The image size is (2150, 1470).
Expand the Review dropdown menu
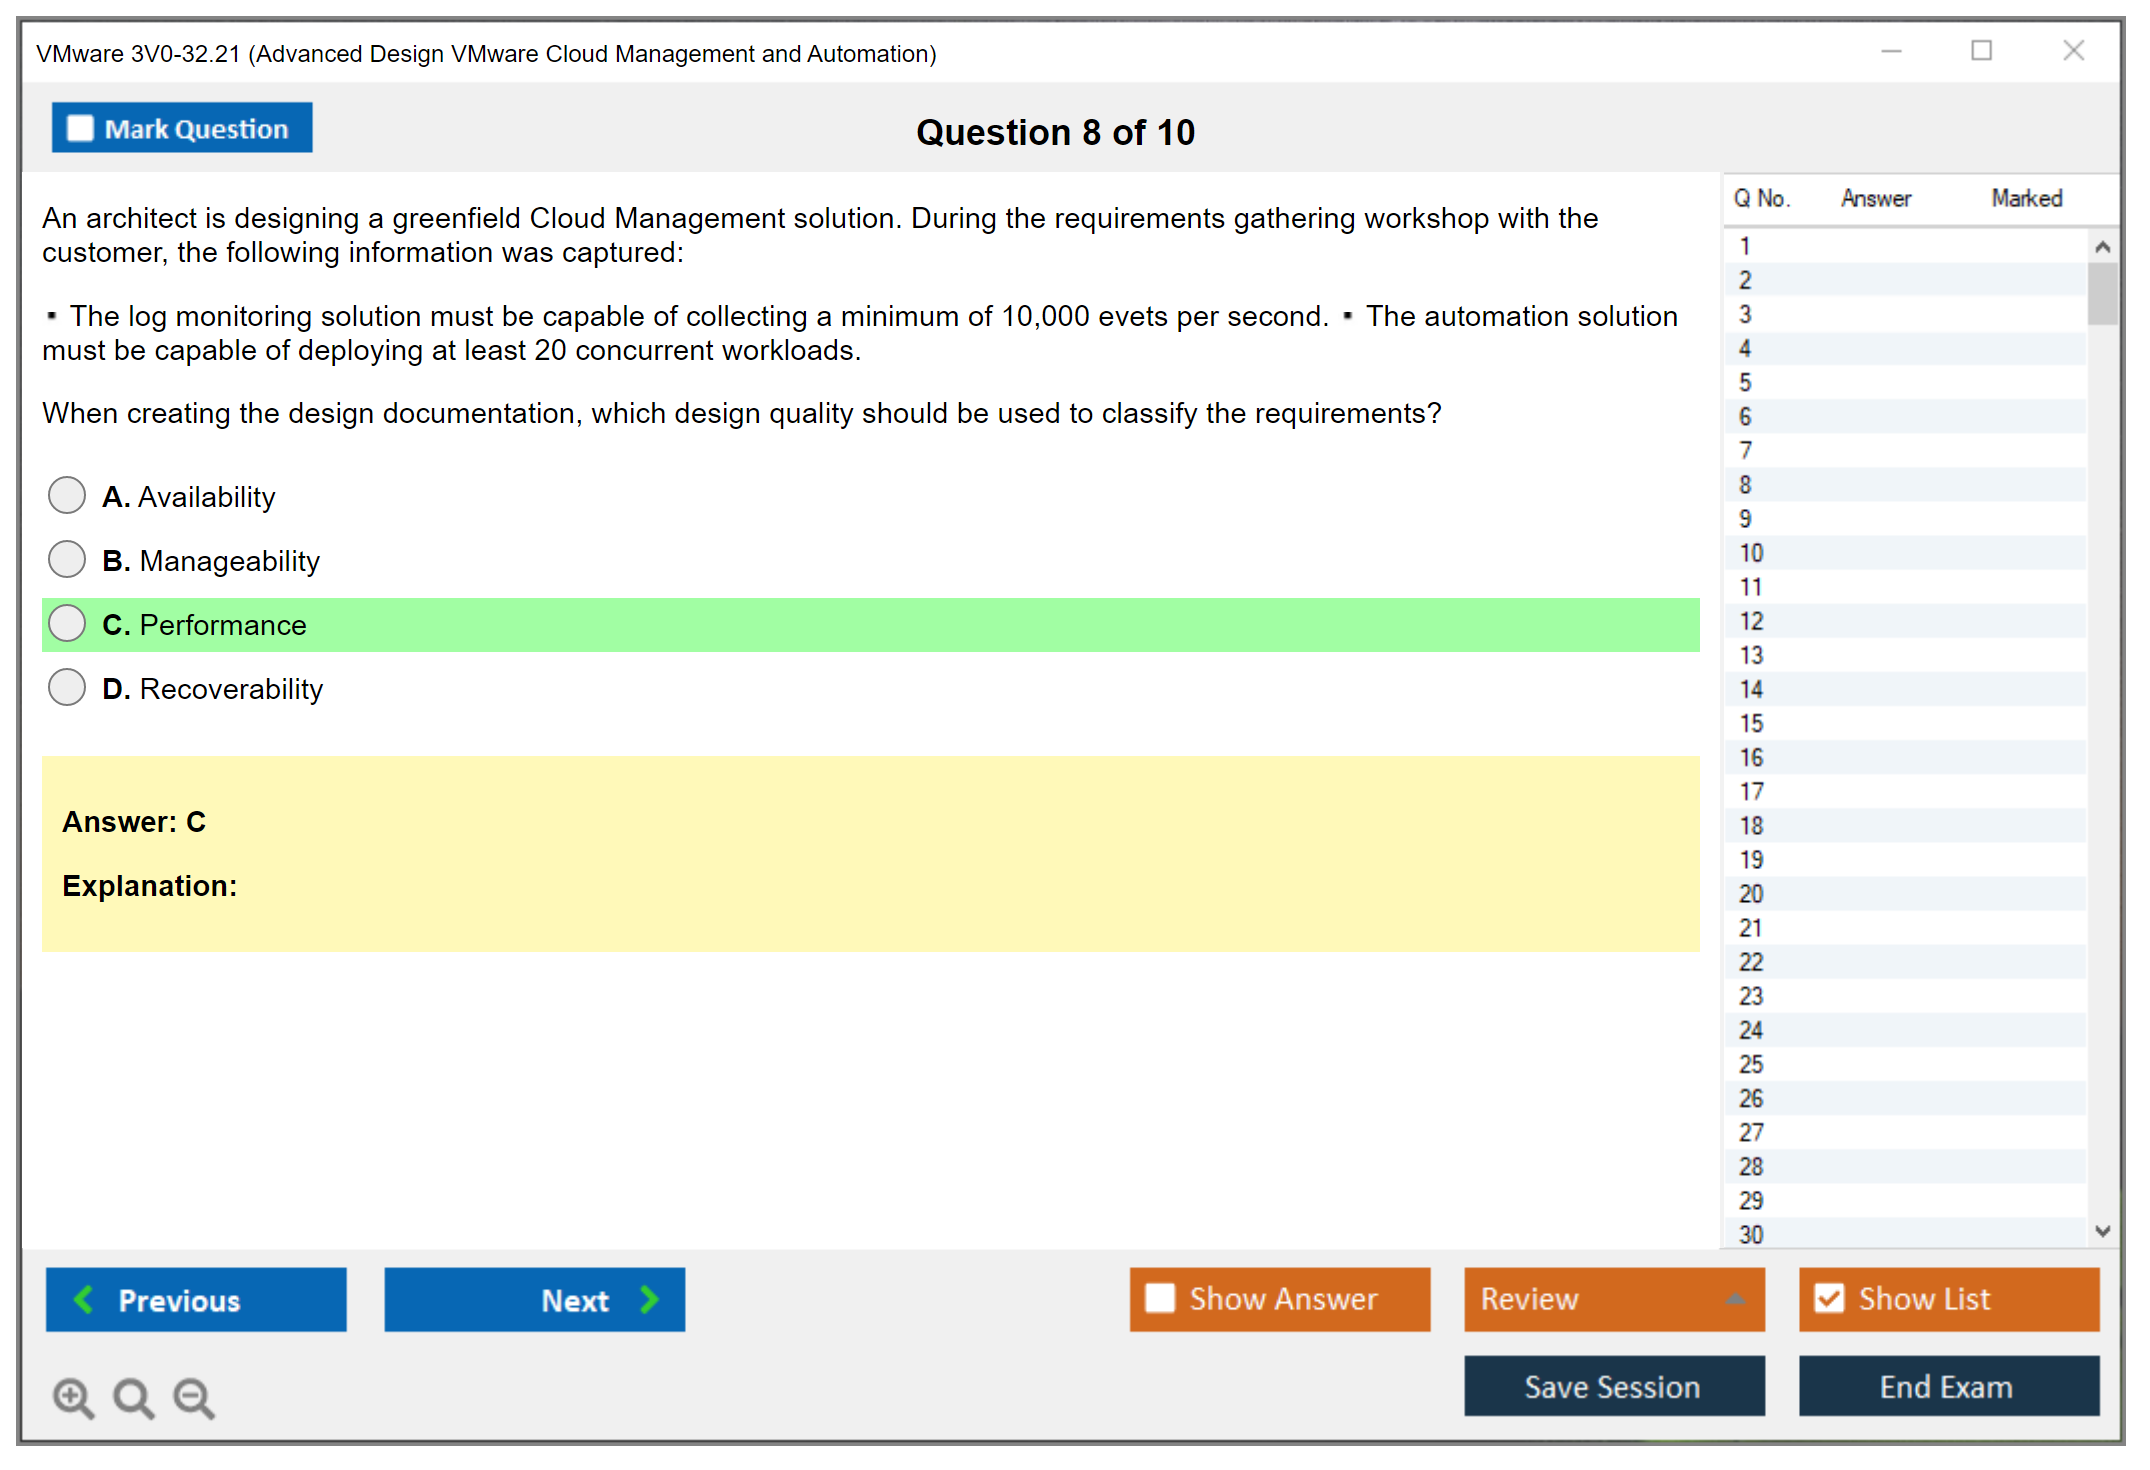click(1735, 1299)
